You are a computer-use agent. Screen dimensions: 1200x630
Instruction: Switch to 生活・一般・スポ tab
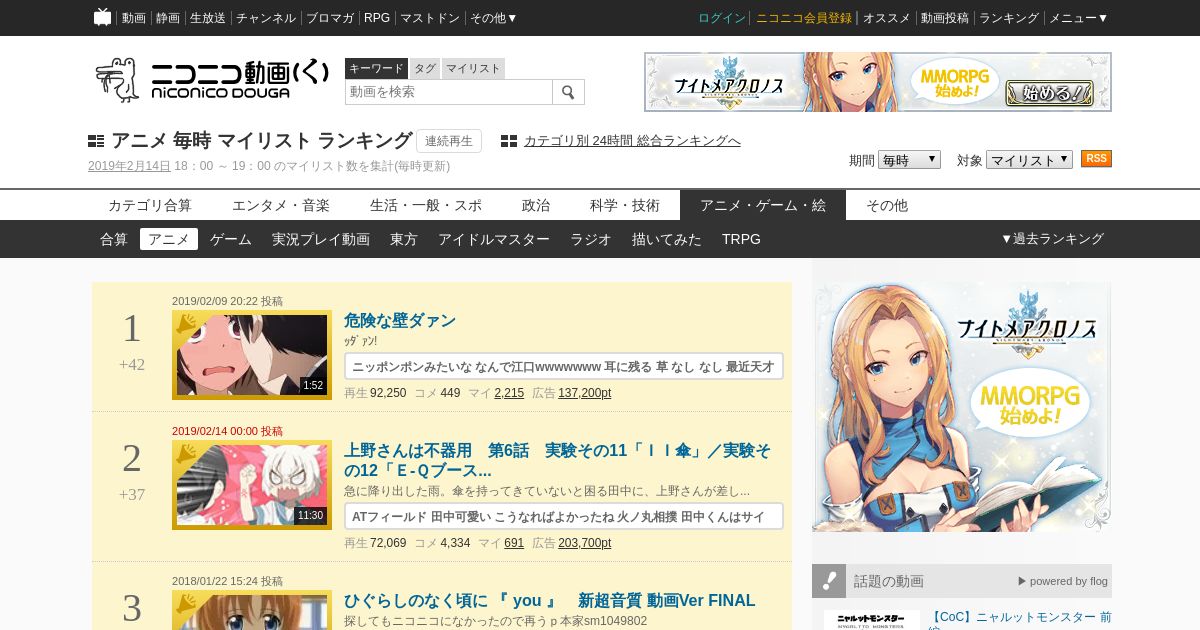426,205
